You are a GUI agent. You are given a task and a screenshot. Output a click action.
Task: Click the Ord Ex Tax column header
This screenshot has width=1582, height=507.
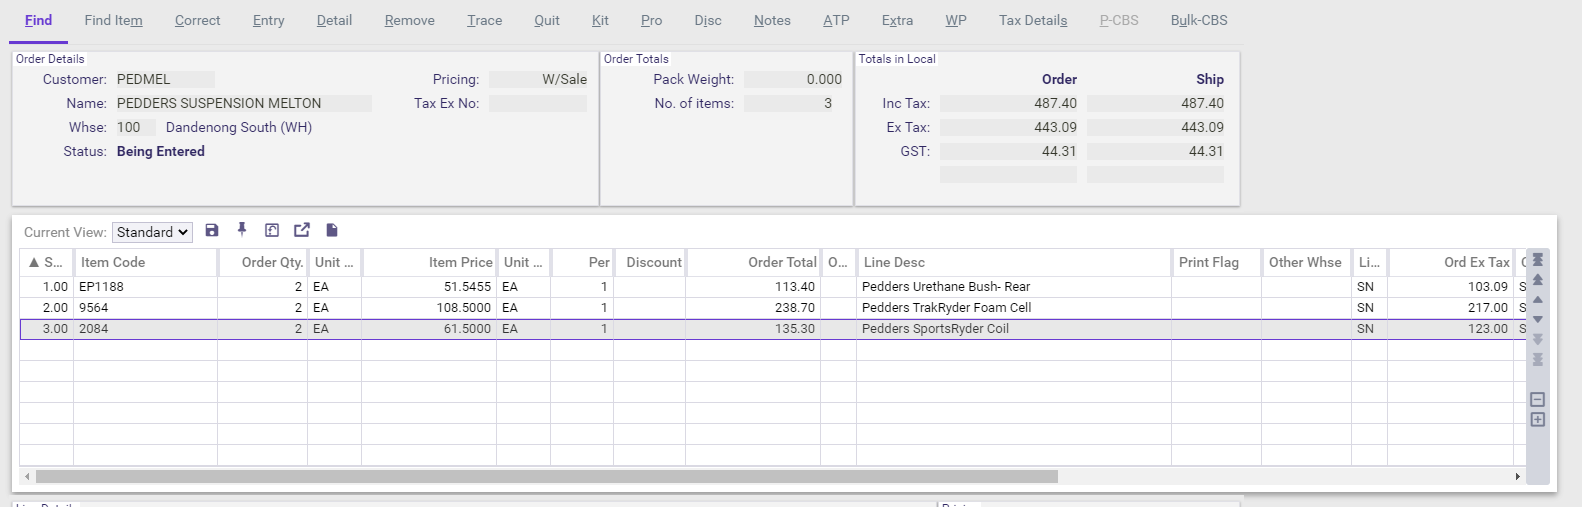tap(1451, 262)
